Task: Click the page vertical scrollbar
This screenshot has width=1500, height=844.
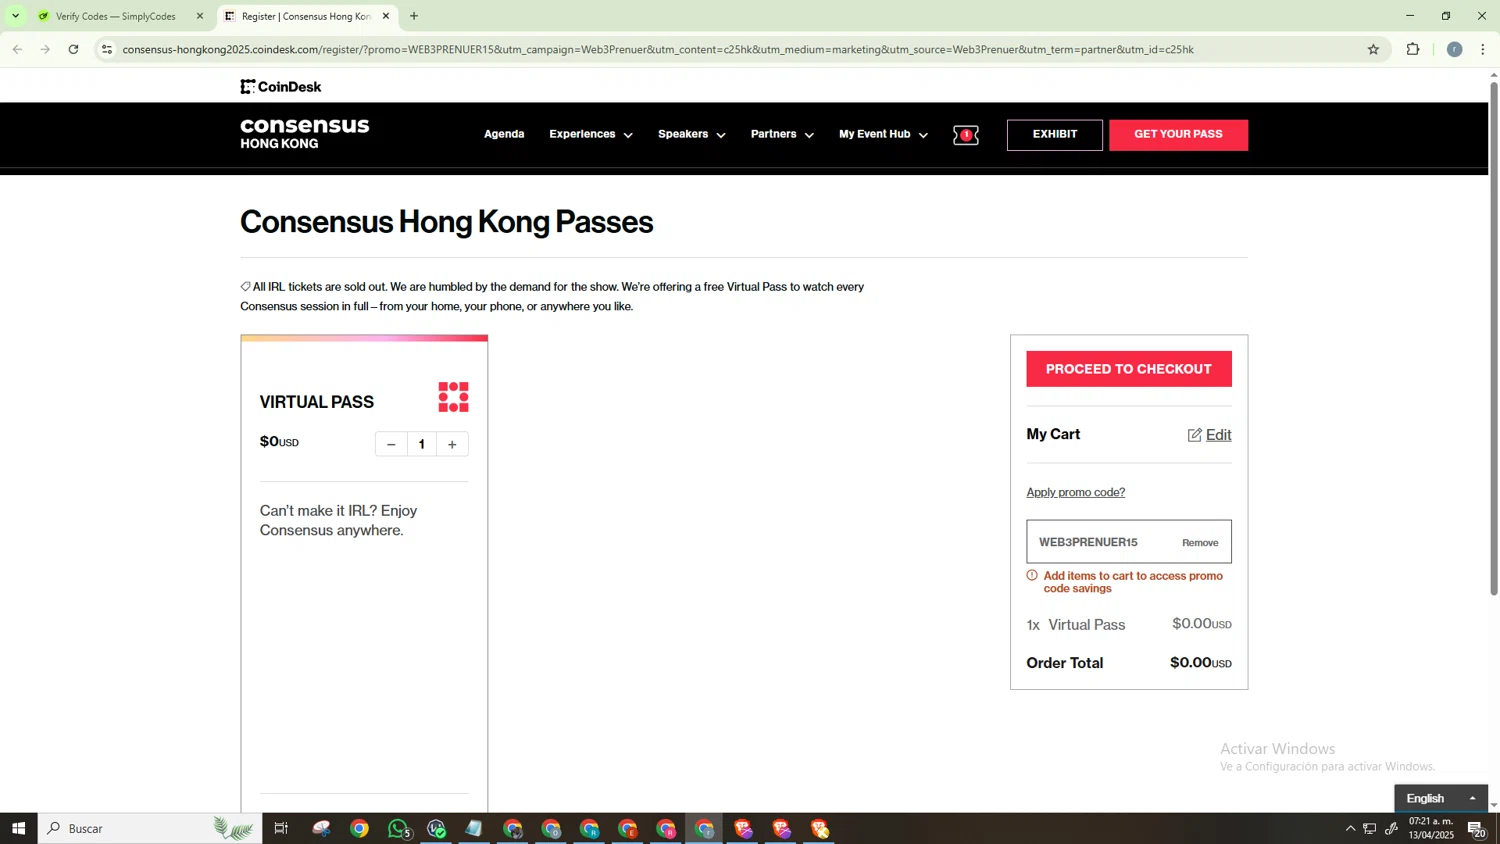Action: click(x=1494, y=338)
